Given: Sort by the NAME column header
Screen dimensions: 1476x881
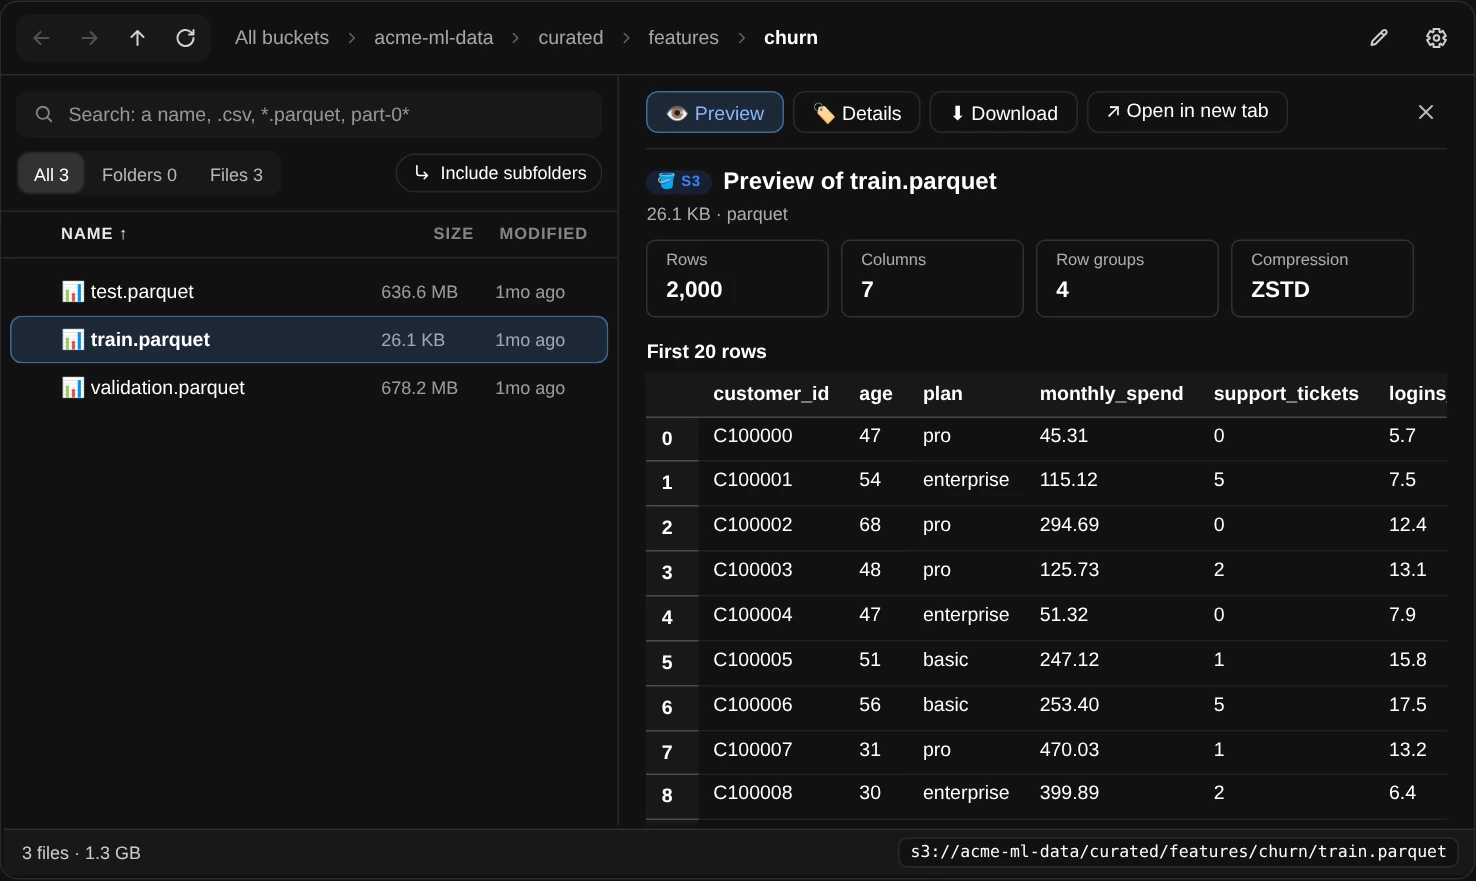Looking at the screenshot, I should (94, 233).
